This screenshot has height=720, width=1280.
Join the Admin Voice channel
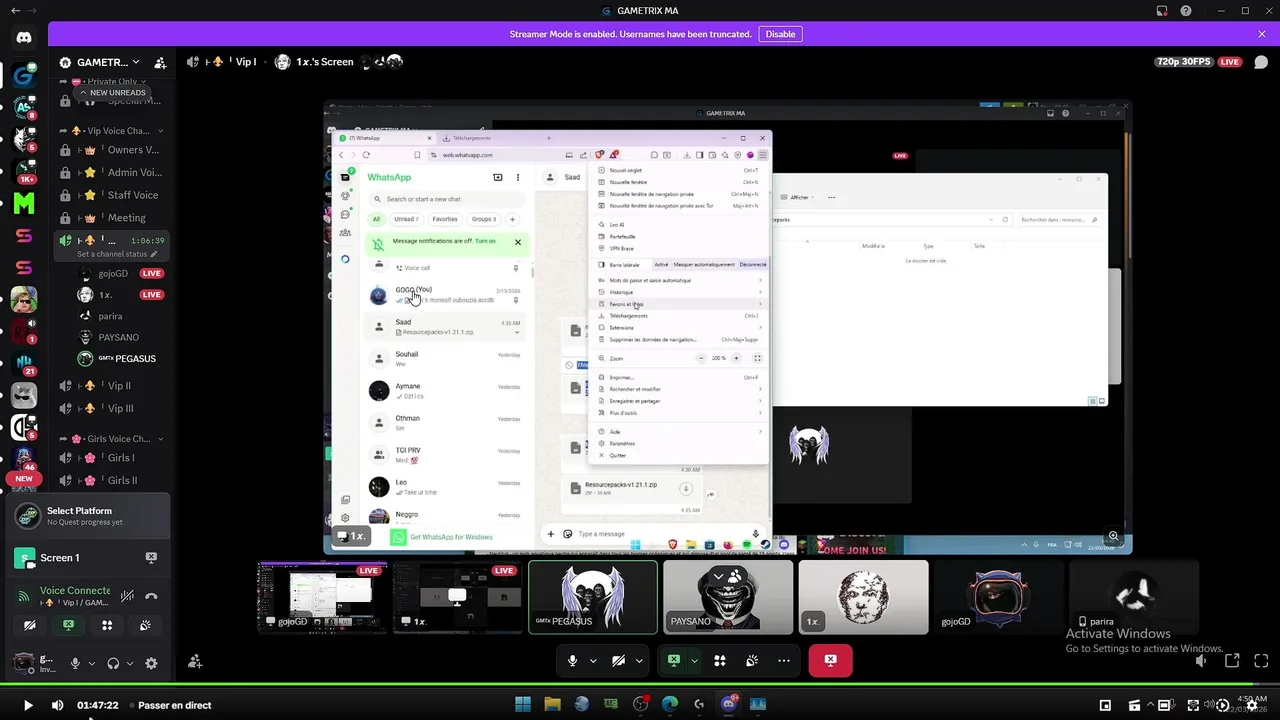click(x=112, y=172)
